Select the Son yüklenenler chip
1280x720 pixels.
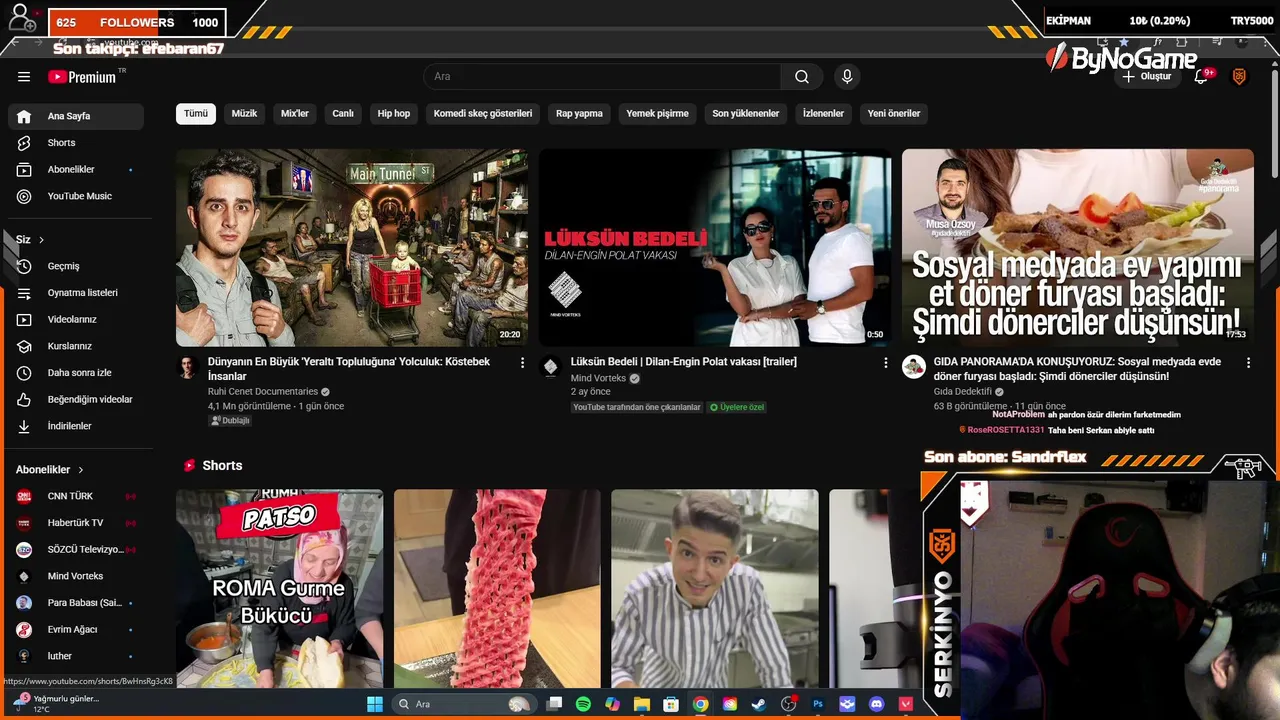point(746,114)
